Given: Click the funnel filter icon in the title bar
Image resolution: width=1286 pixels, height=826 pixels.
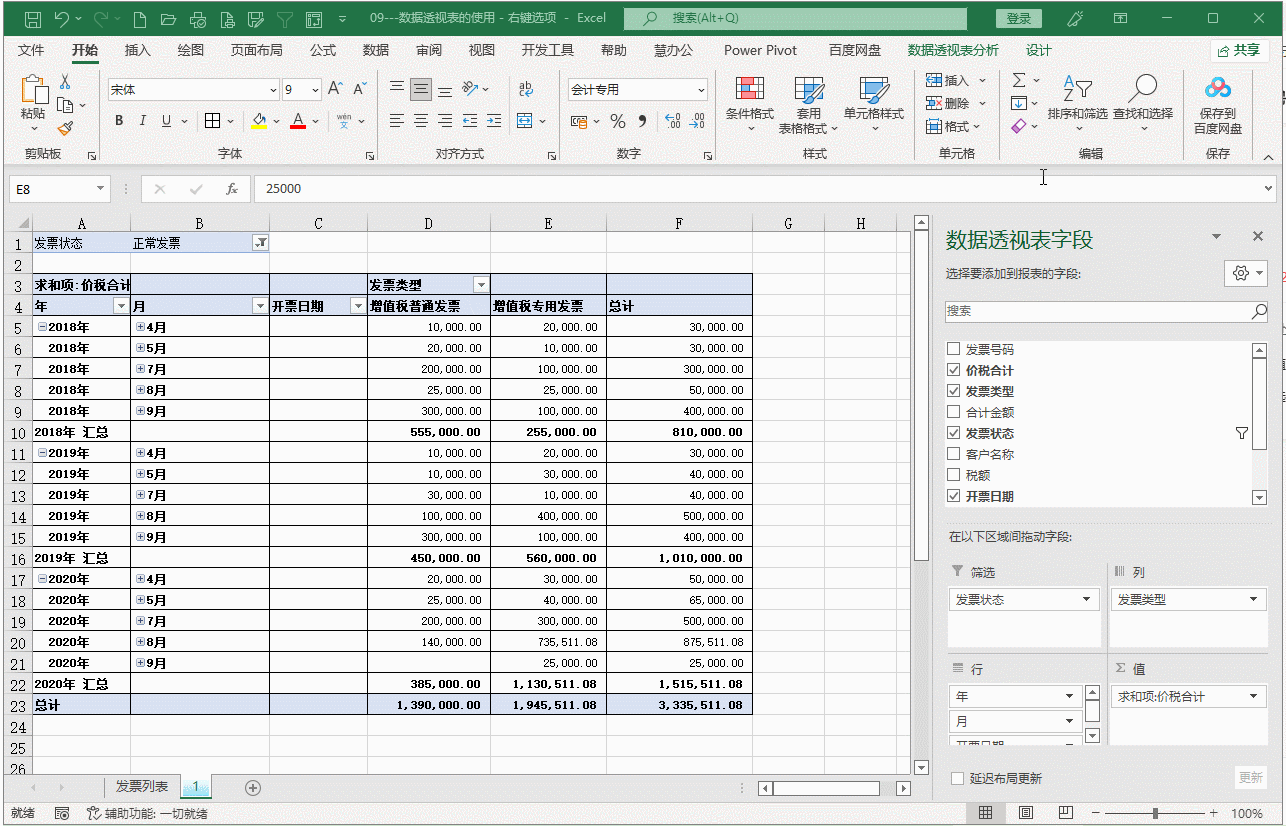Looking at the screenshot, I should tap(285, 18).
